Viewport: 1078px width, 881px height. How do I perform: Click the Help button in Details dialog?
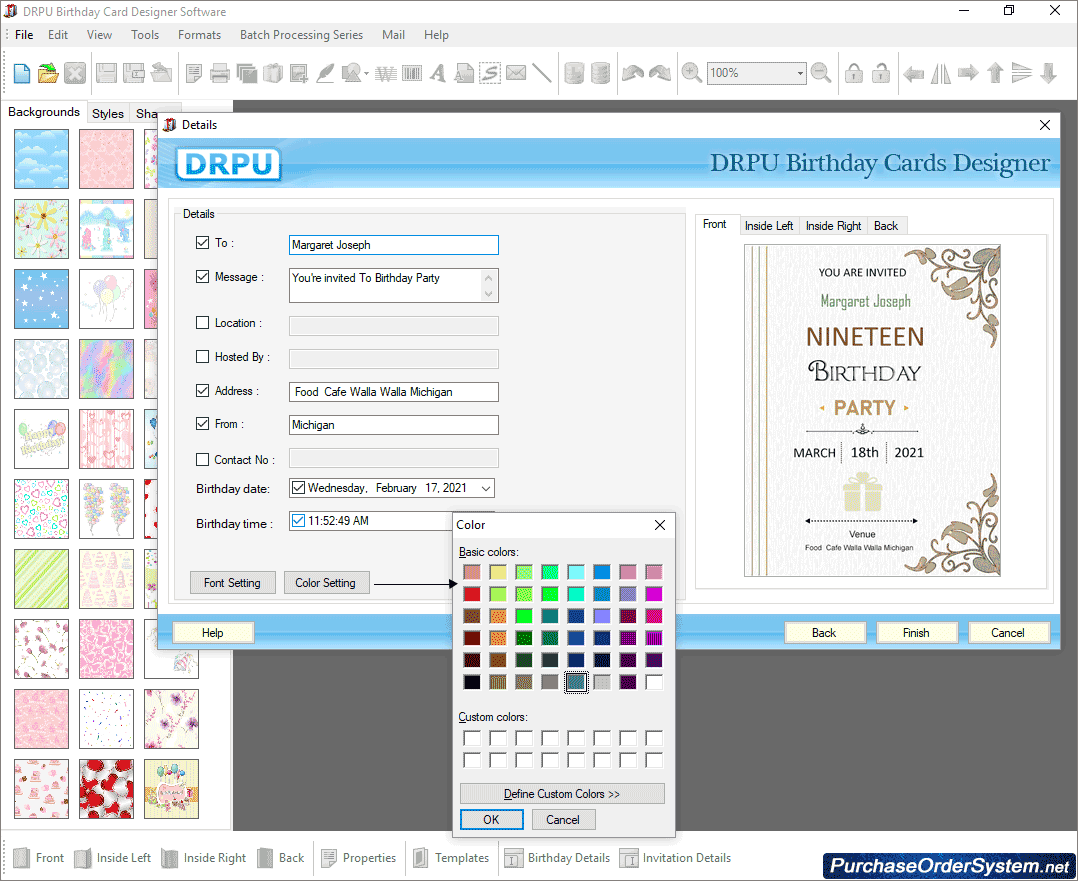point(212,633)
